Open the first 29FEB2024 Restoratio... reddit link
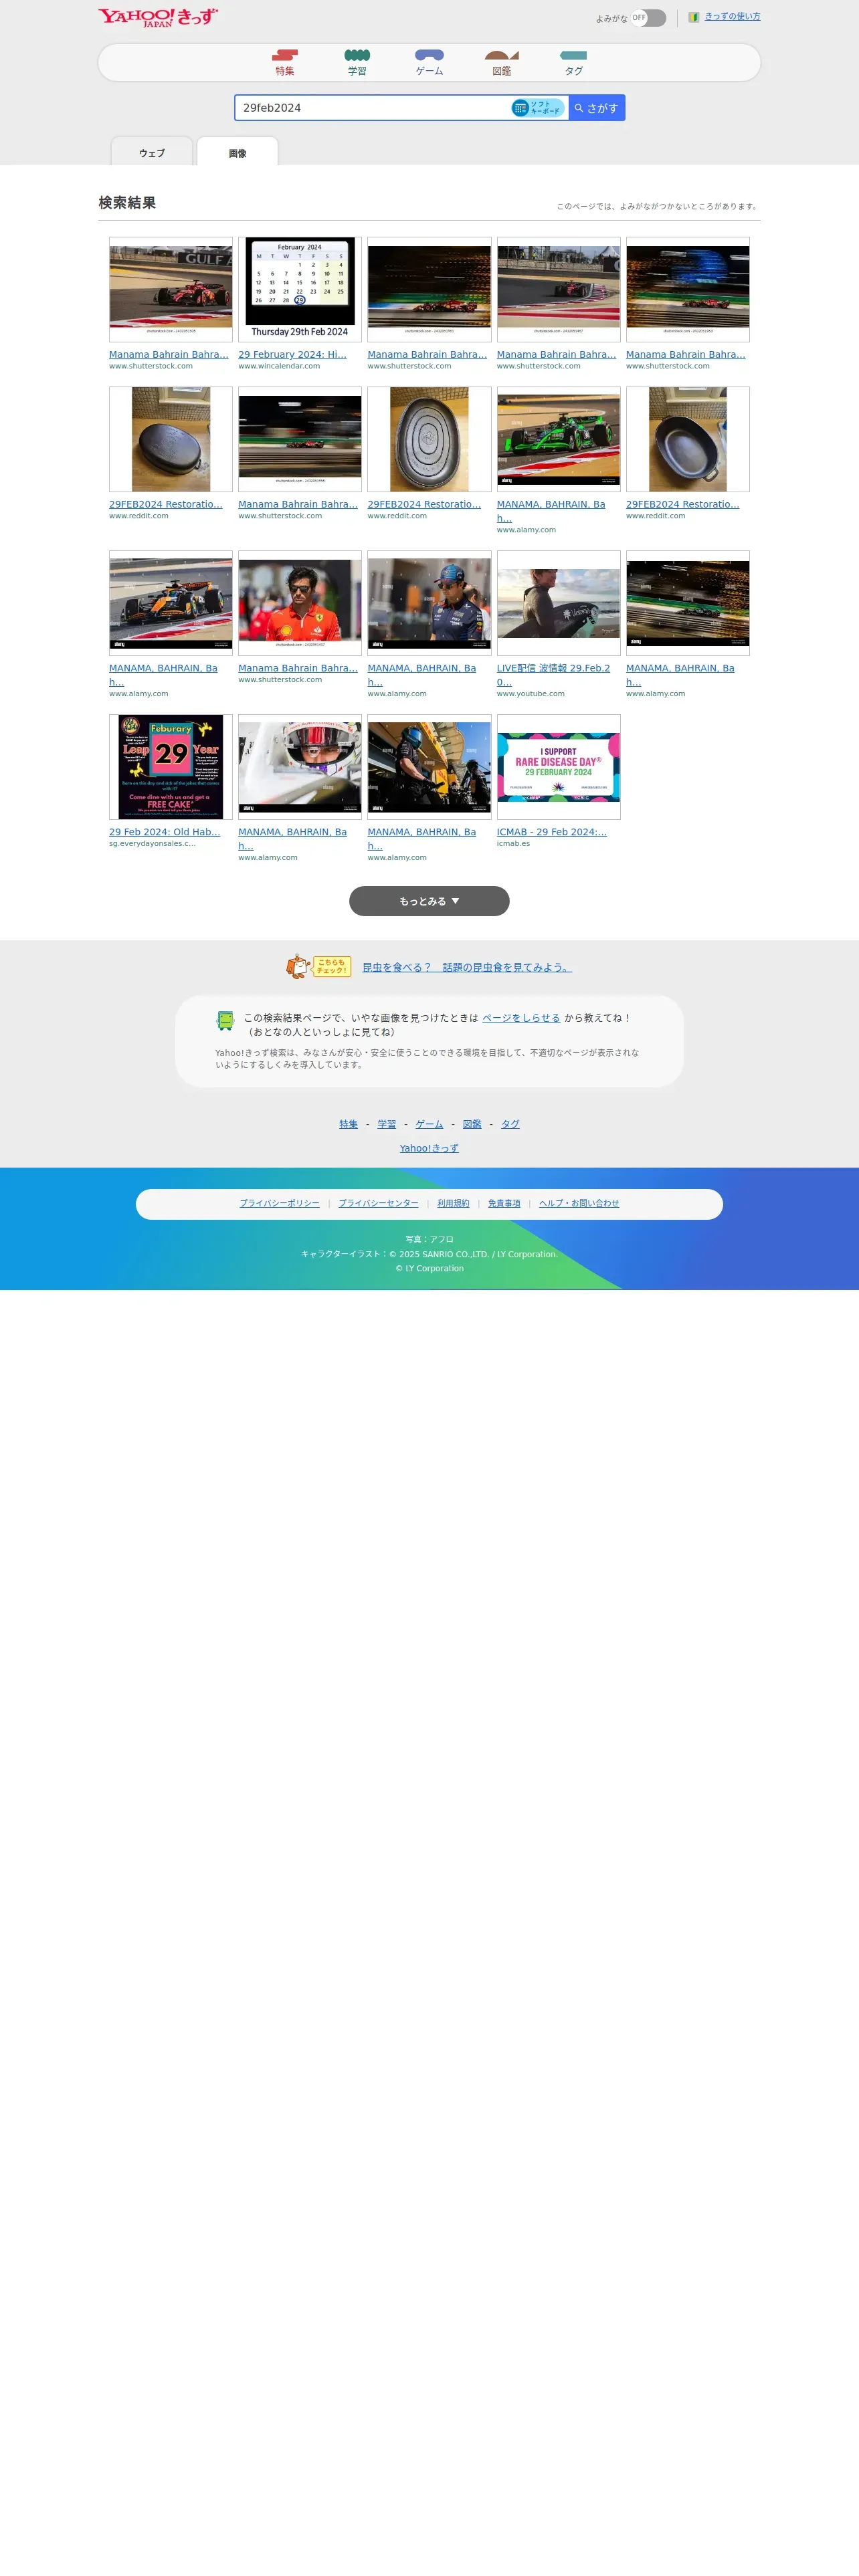This screenshot has width=859, height=2576. point(166,504)
